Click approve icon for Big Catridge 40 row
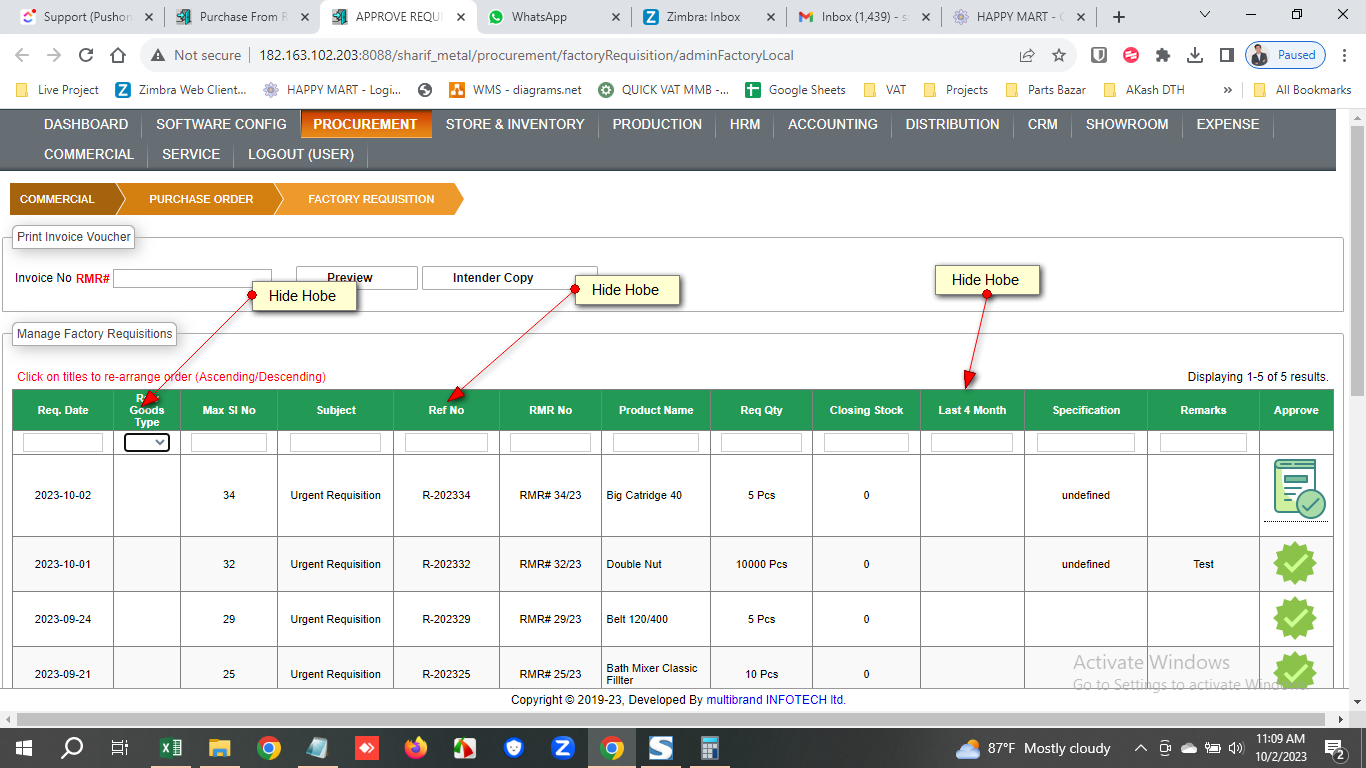The width and height of the screenshot is (1366, 768). [1298, 489]
